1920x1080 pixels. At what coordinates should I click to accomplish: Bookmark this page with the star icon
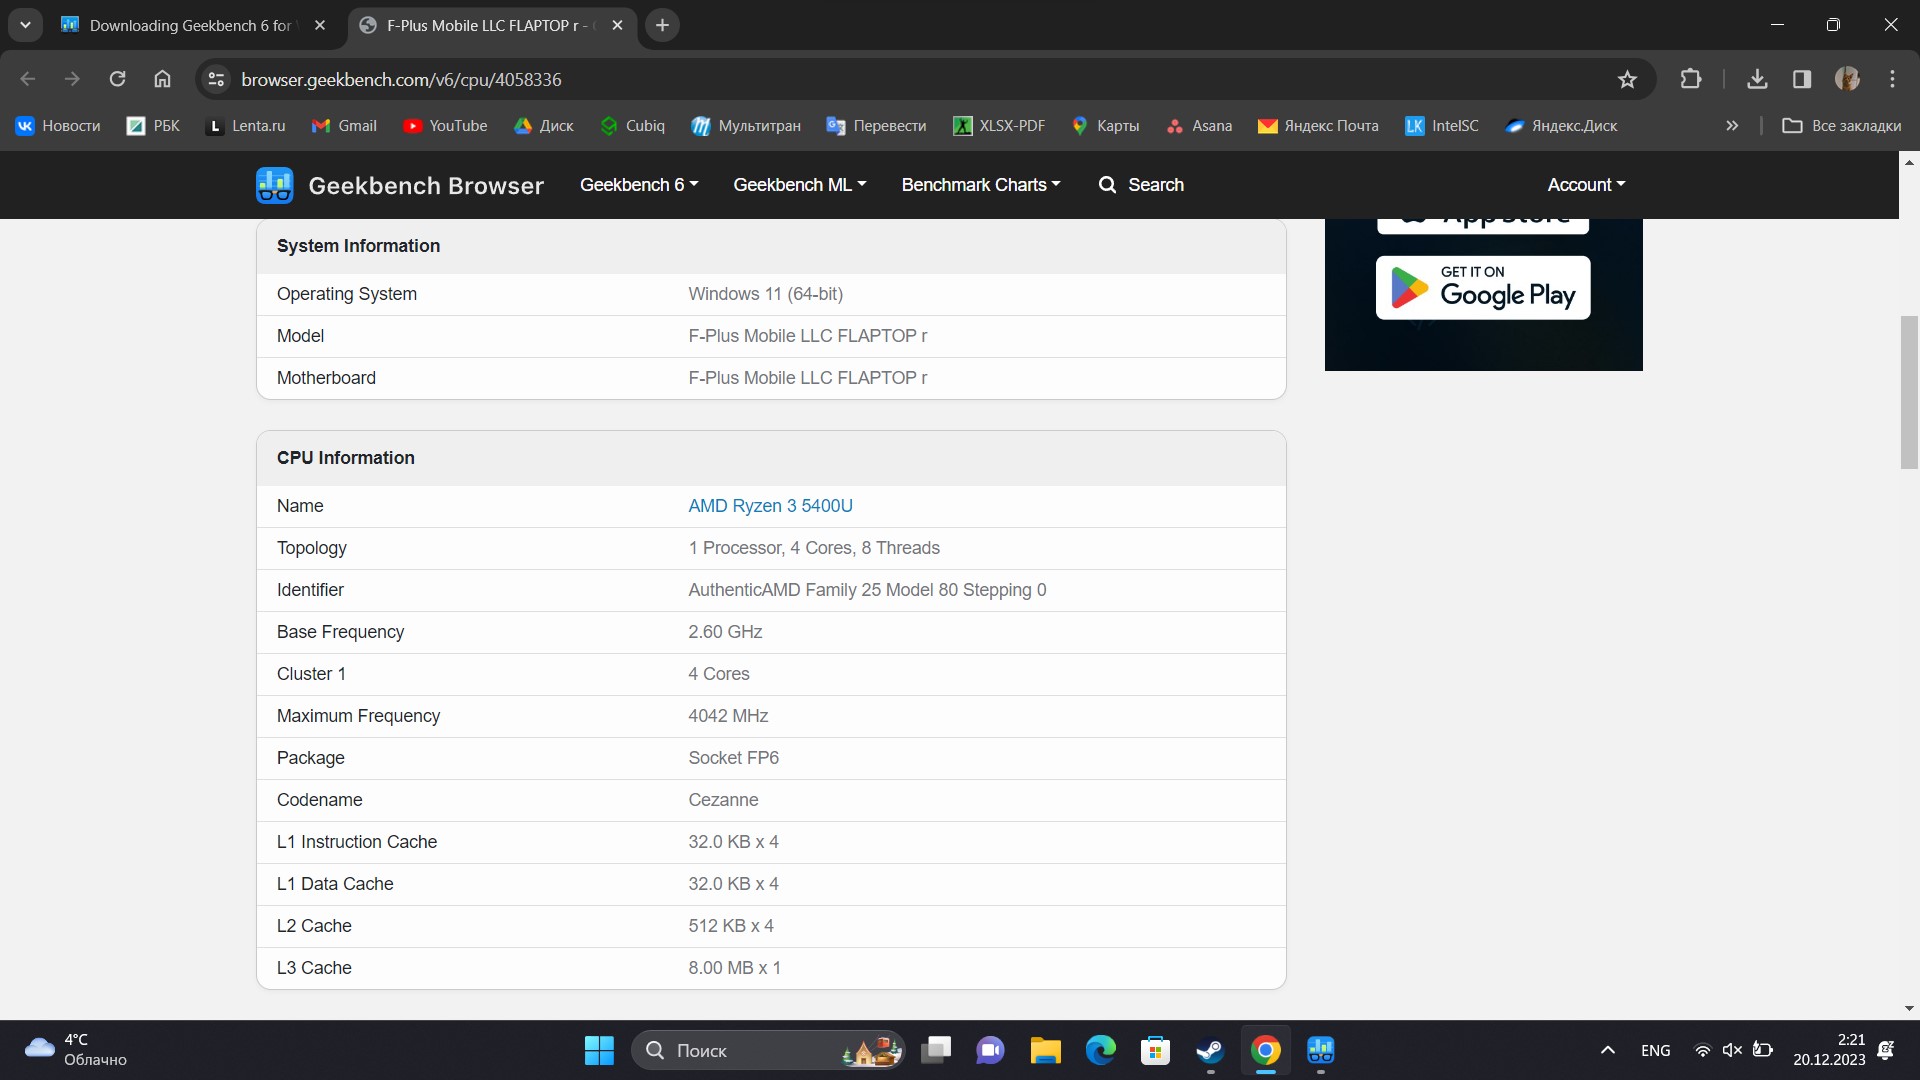click(x=1627, y=79)
